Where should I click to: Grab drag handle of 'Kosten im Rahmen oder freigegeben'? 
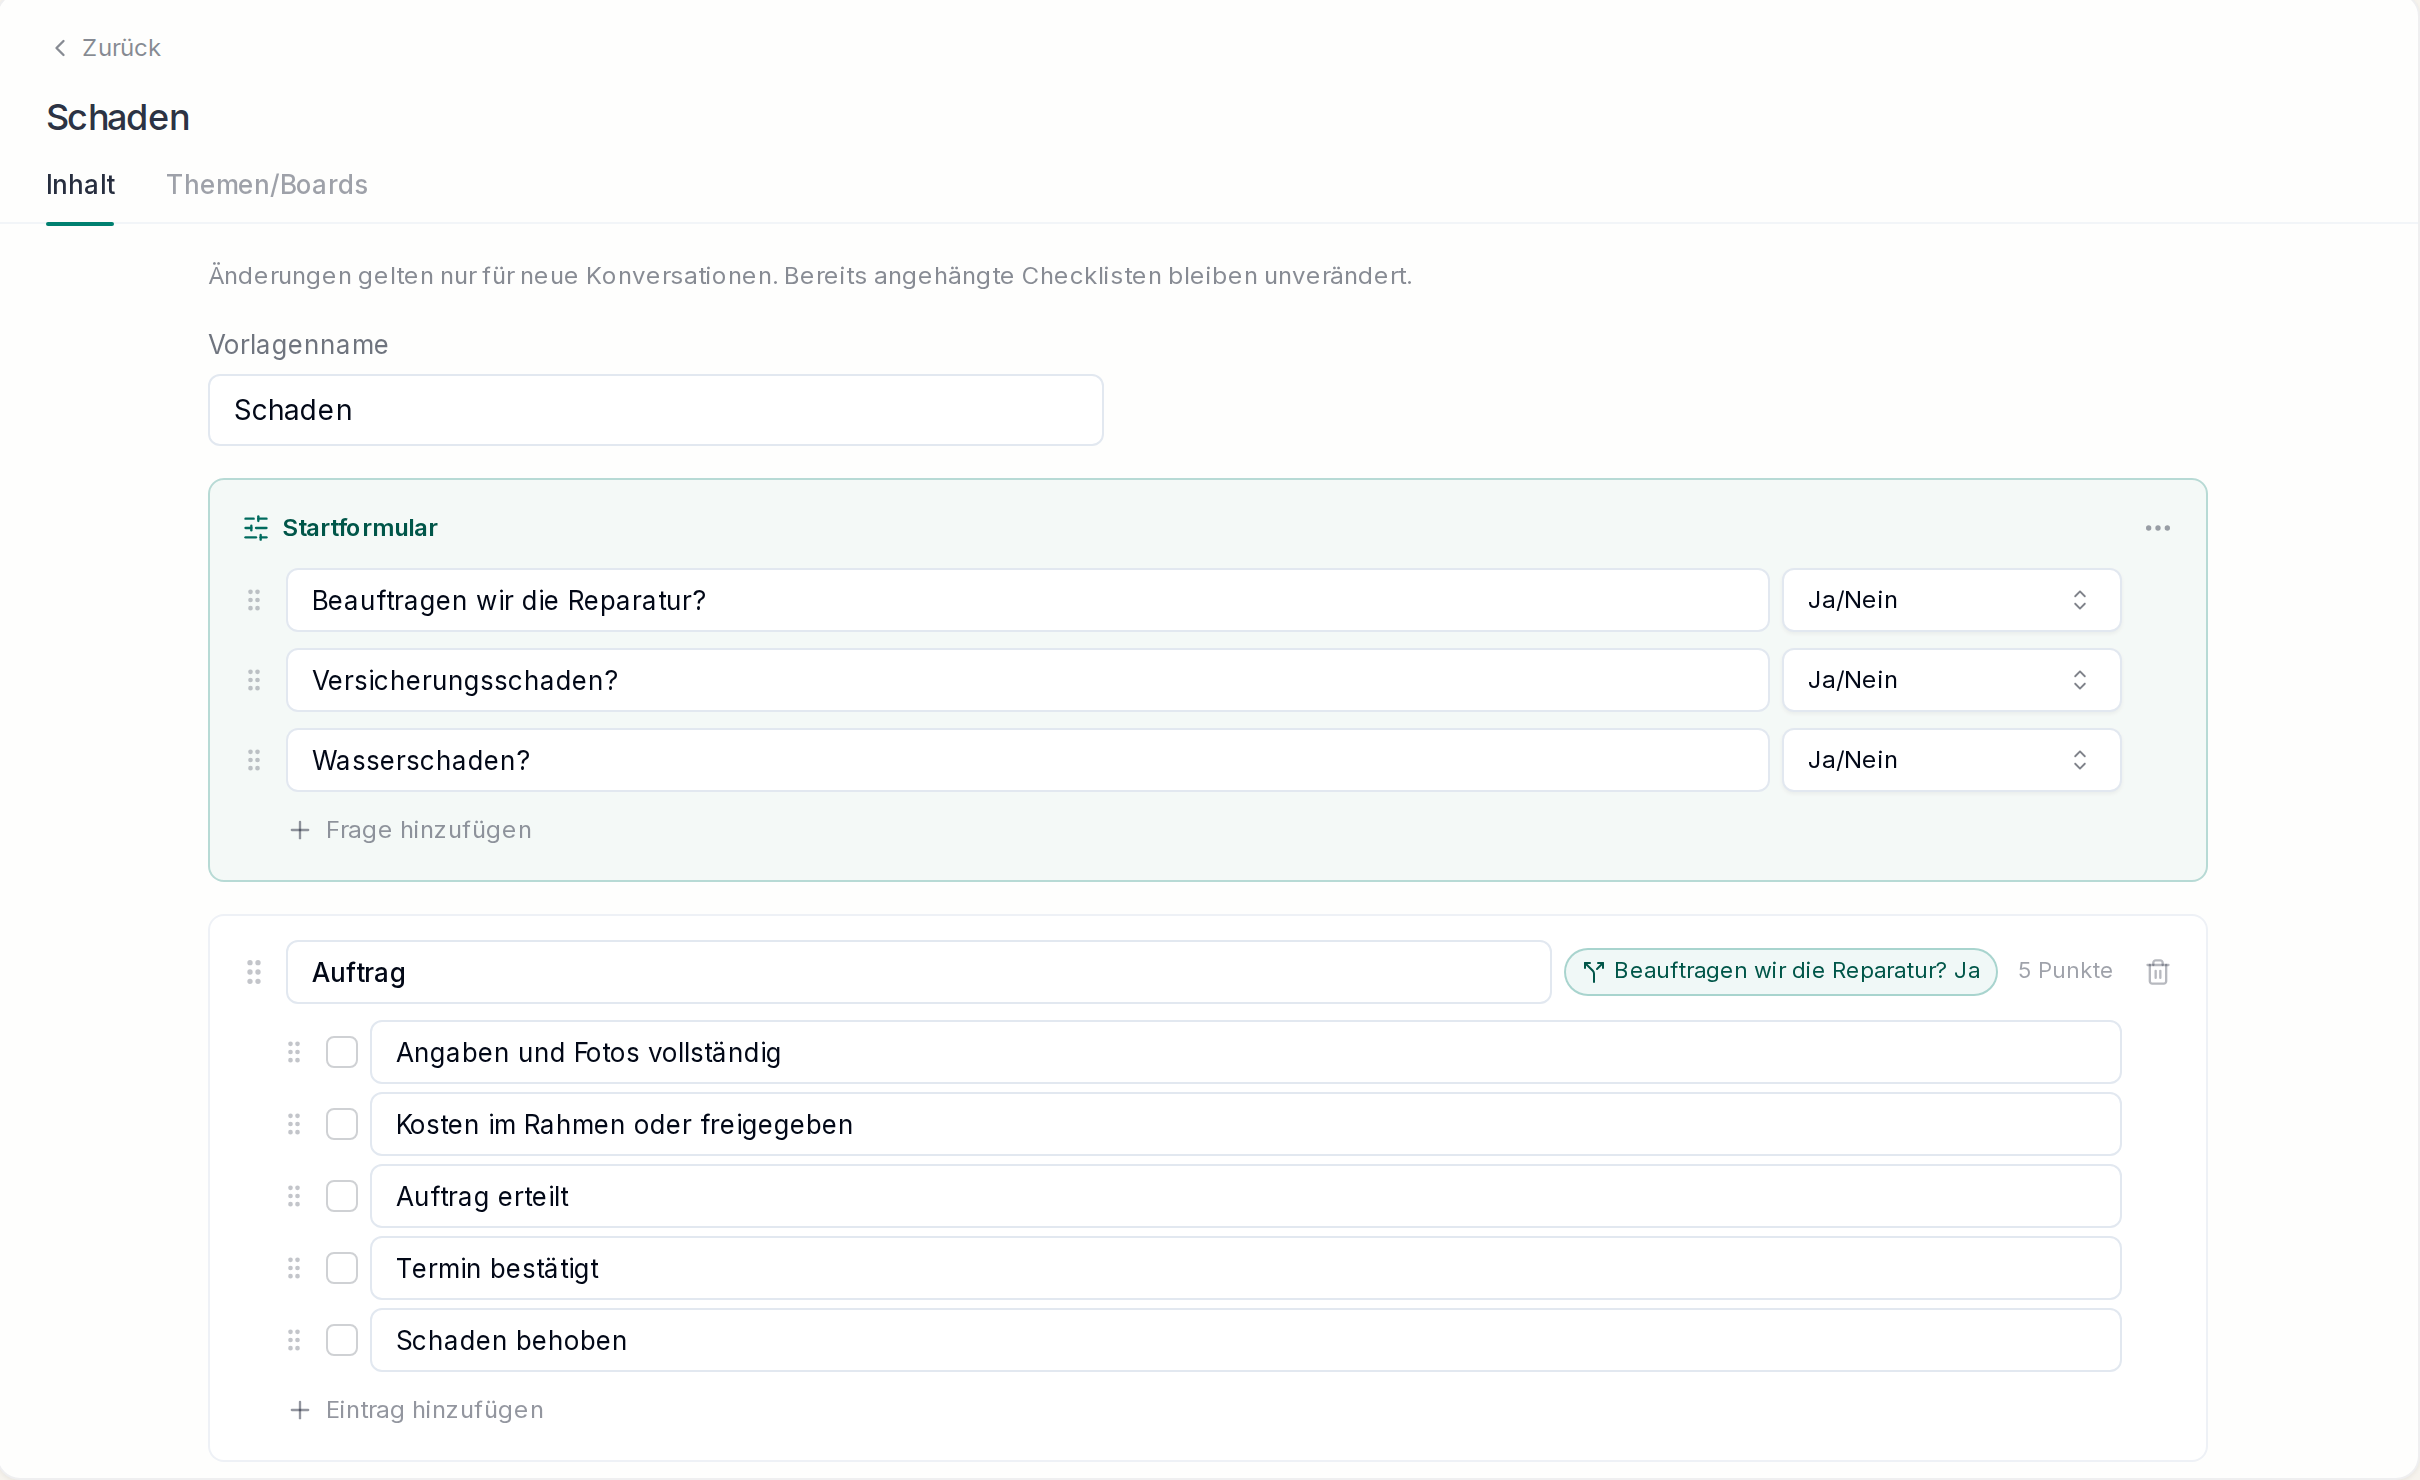coord(294,1124)
